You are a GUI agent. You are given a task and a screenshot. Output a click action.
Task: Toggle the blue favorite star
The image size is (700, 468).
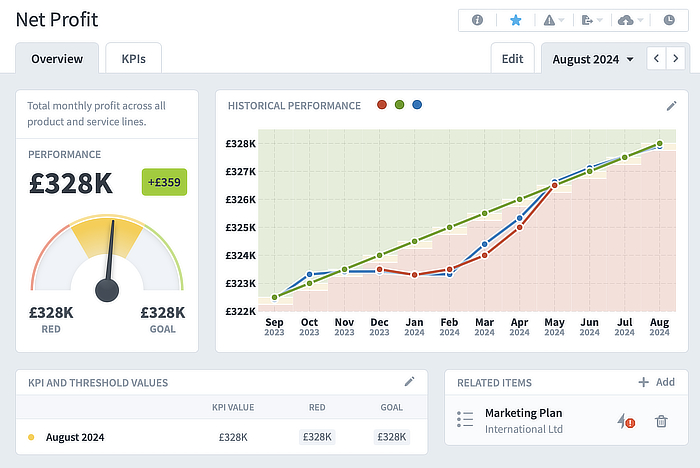[x=516, y=20]
